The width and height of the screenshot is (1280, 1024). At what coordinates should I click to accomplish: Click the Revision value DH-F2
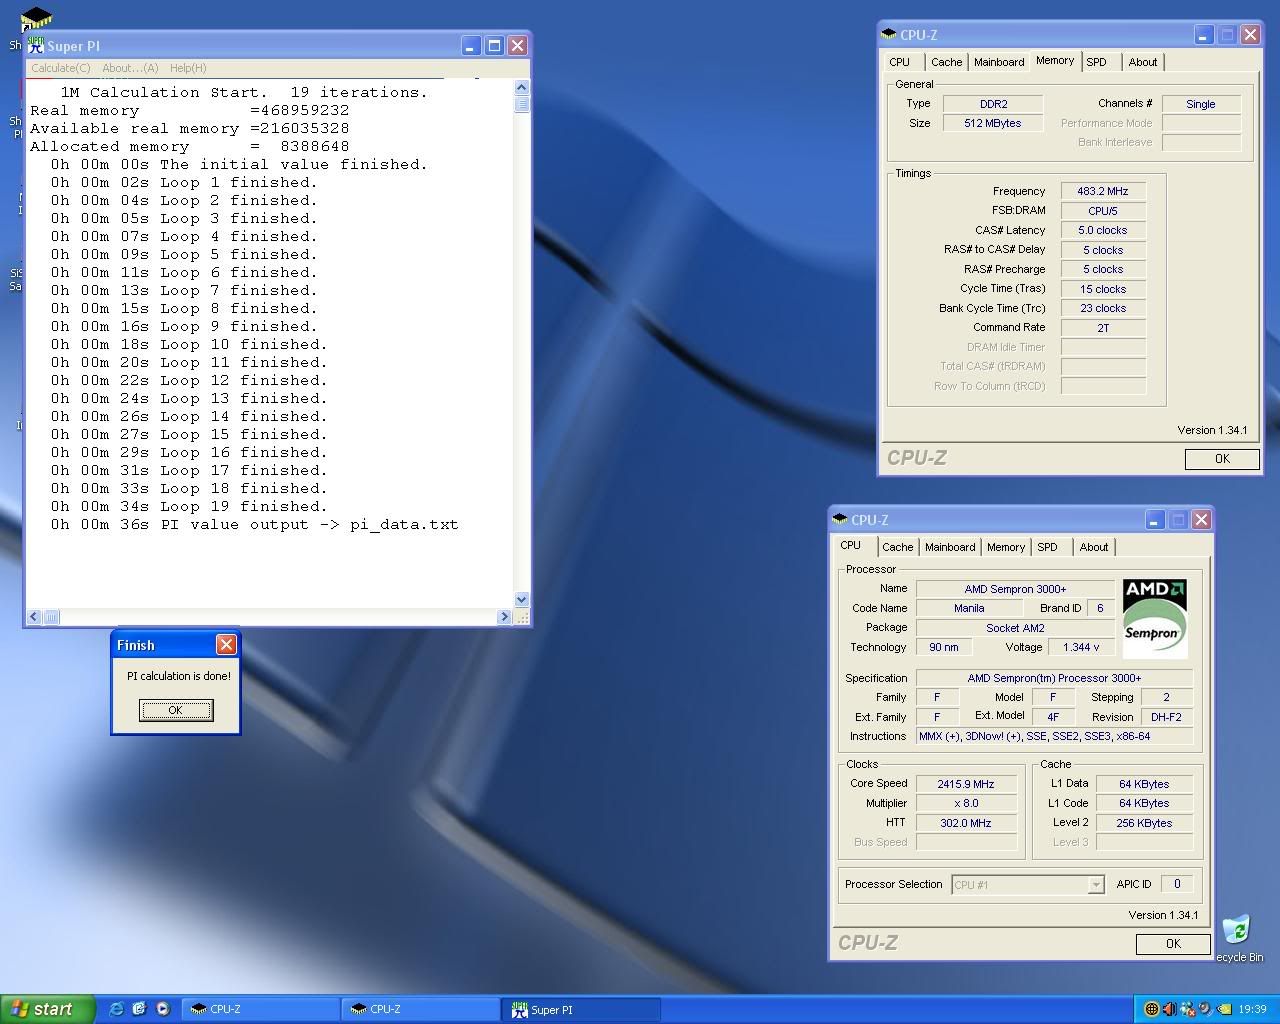[1166, 717]
